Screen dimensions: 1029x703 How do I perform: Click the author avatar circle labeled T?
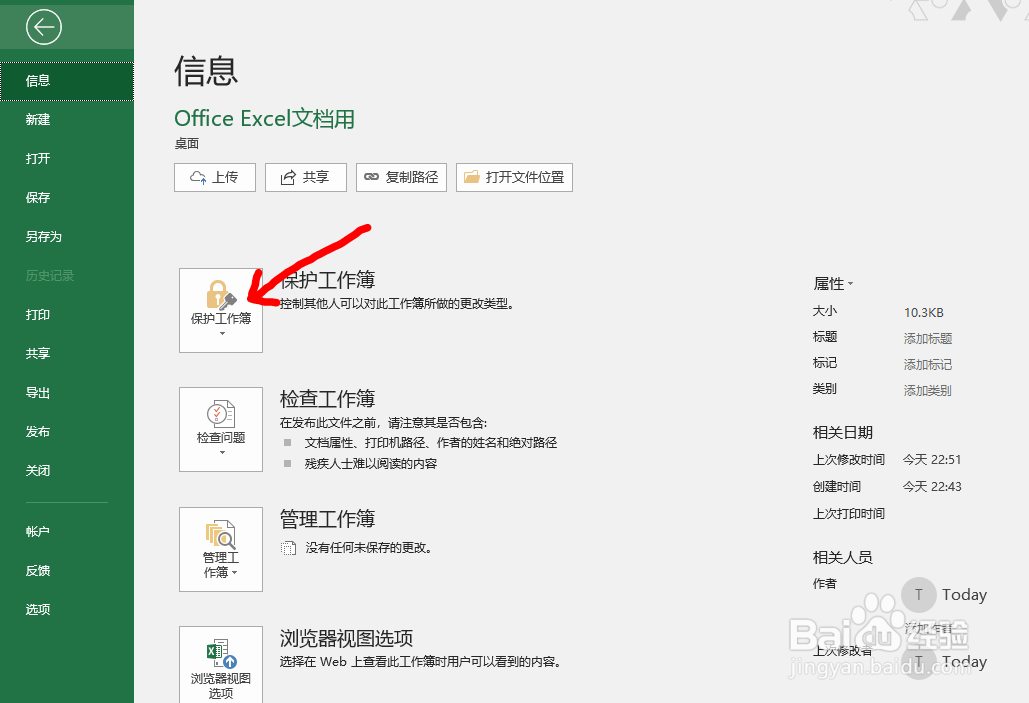[x=917, y=594]
